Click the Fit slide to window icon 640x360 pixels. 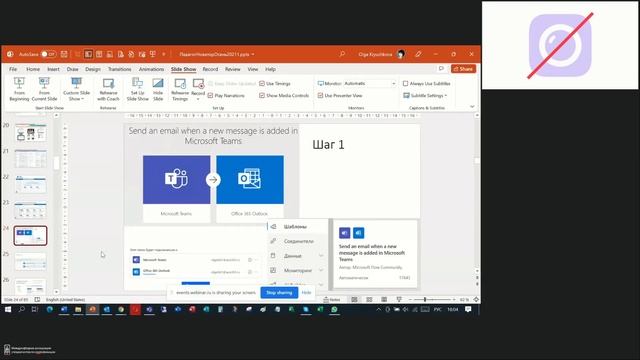476,300
